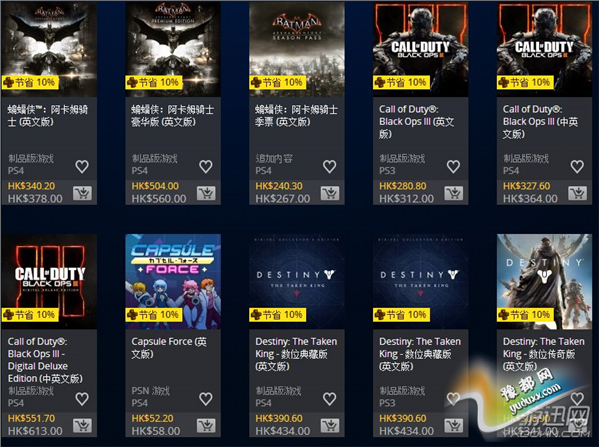Viewport: 599px width, 447px height.
Task: Favorite the PS3 Call of Duty Black Ops III
Action: [453, 167]
